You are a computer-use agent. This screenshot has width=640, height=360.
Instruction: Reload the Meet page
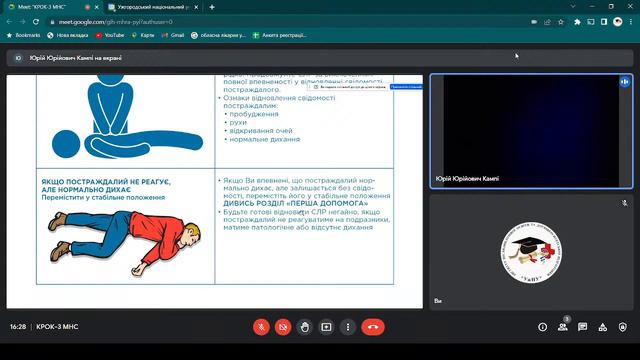click(36, 22)
